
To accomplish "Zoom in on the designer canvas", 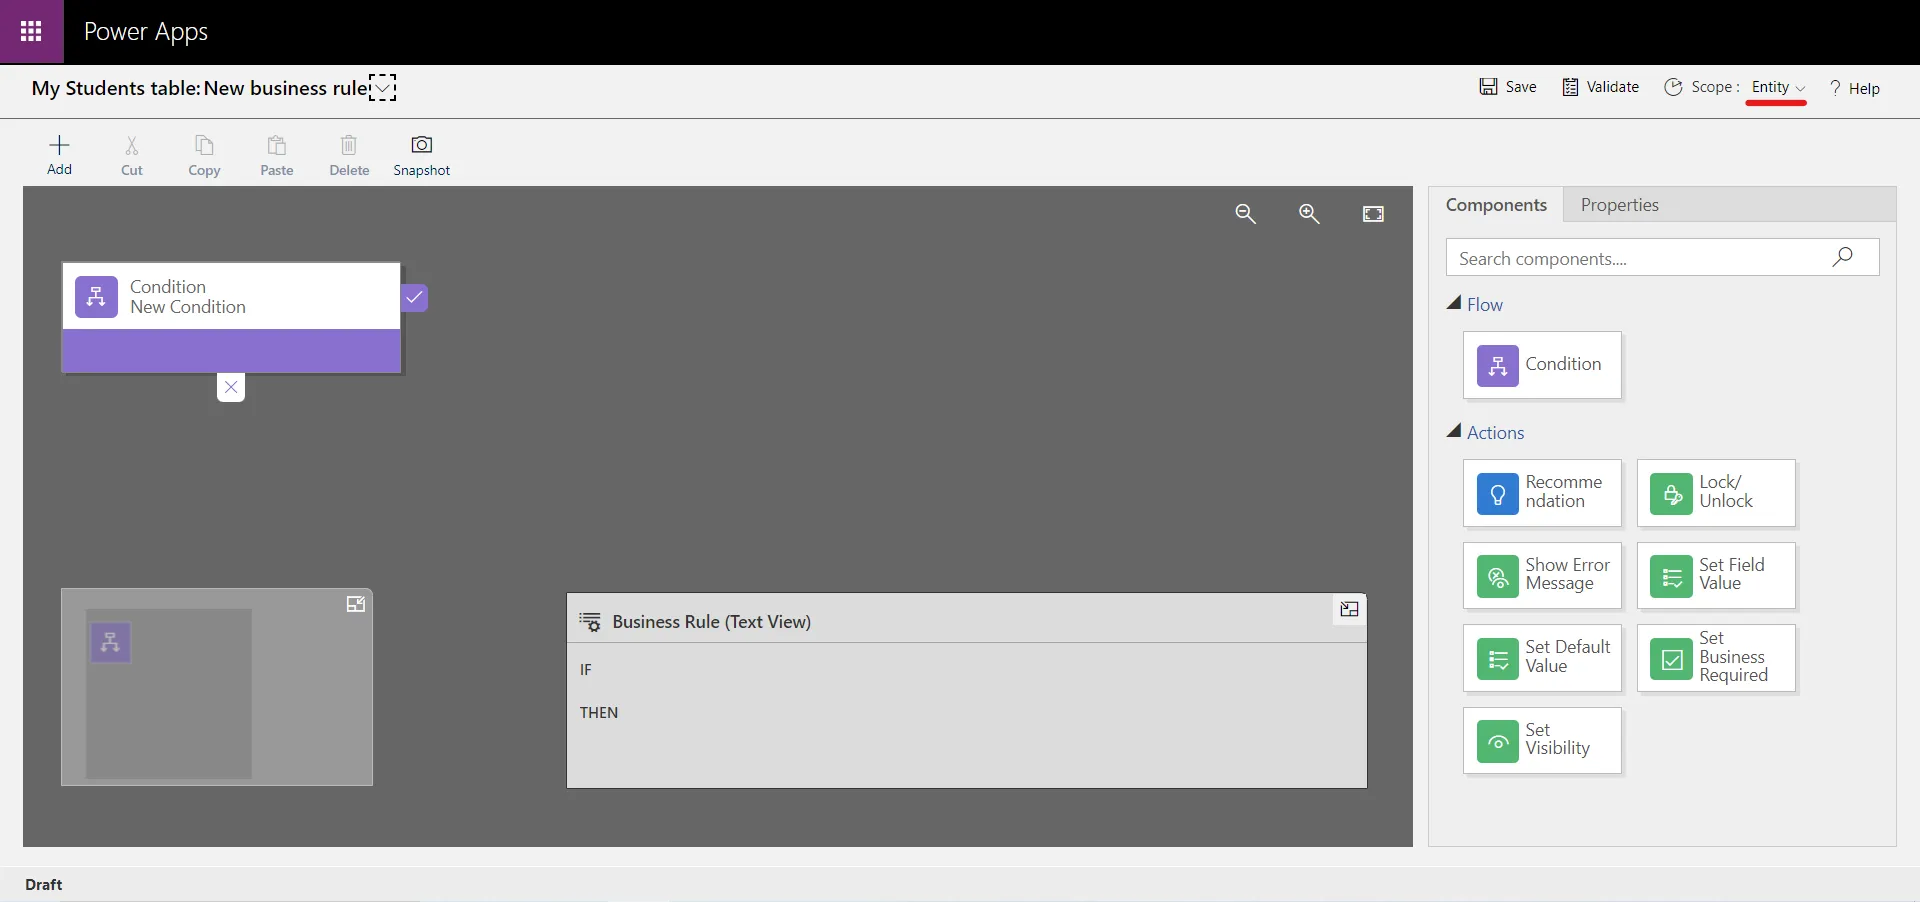I will (x=1309, y=214).
